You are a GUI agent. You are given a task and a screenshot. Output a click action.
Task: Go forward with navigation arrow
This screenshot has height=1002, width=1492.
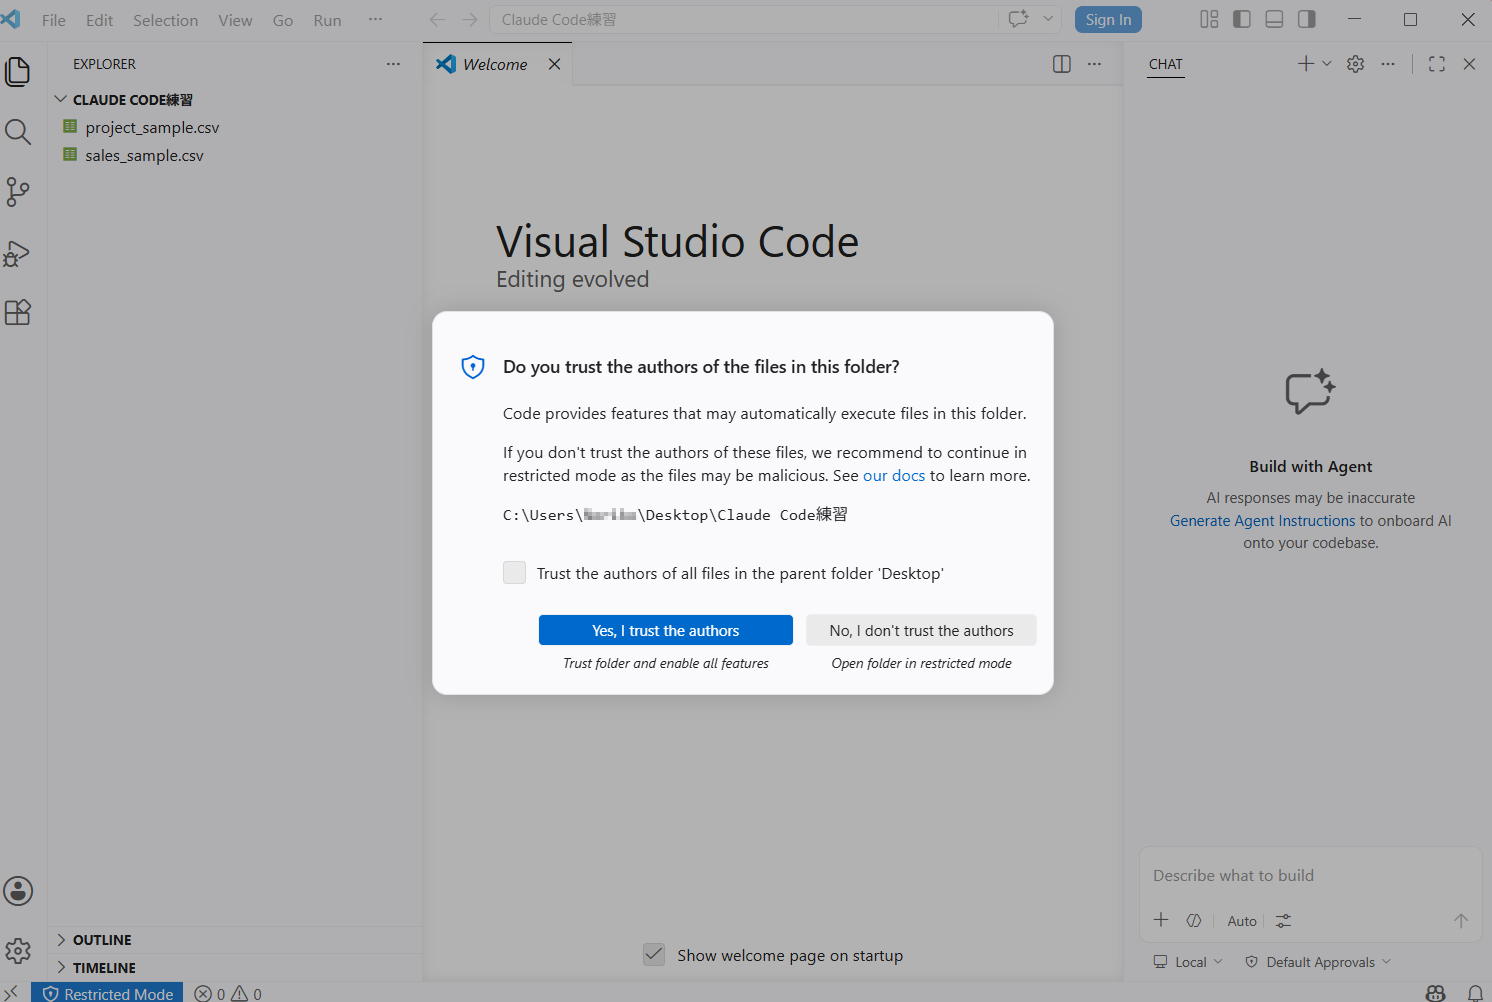pyautogui.click(x=470, y=20)
